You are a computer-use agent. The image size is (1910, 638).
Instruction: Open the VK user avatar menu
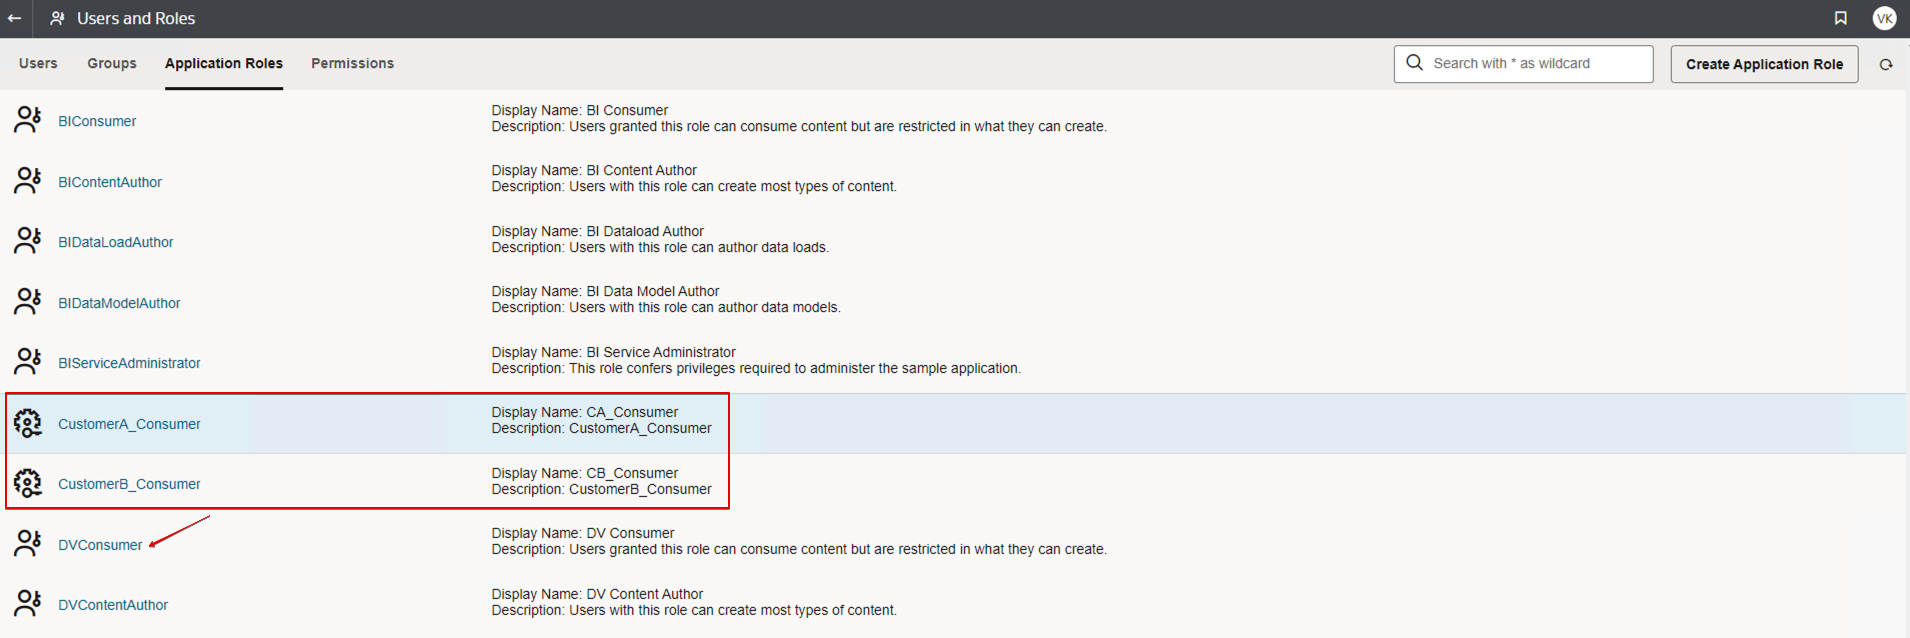point(1884,18)
